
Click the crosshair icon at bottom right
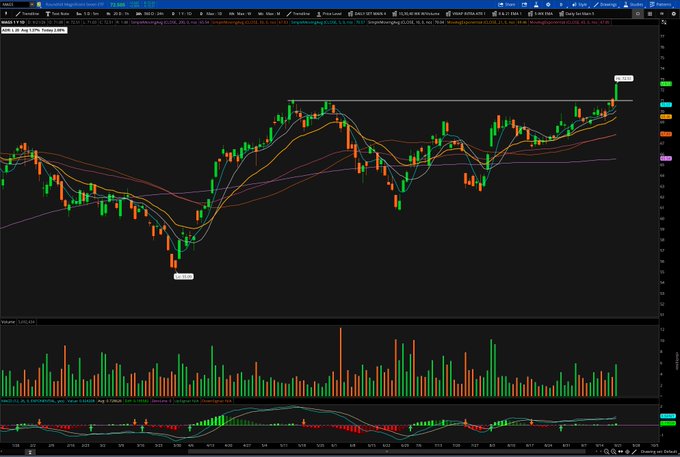pyautogui.click(x=628, y=452)
